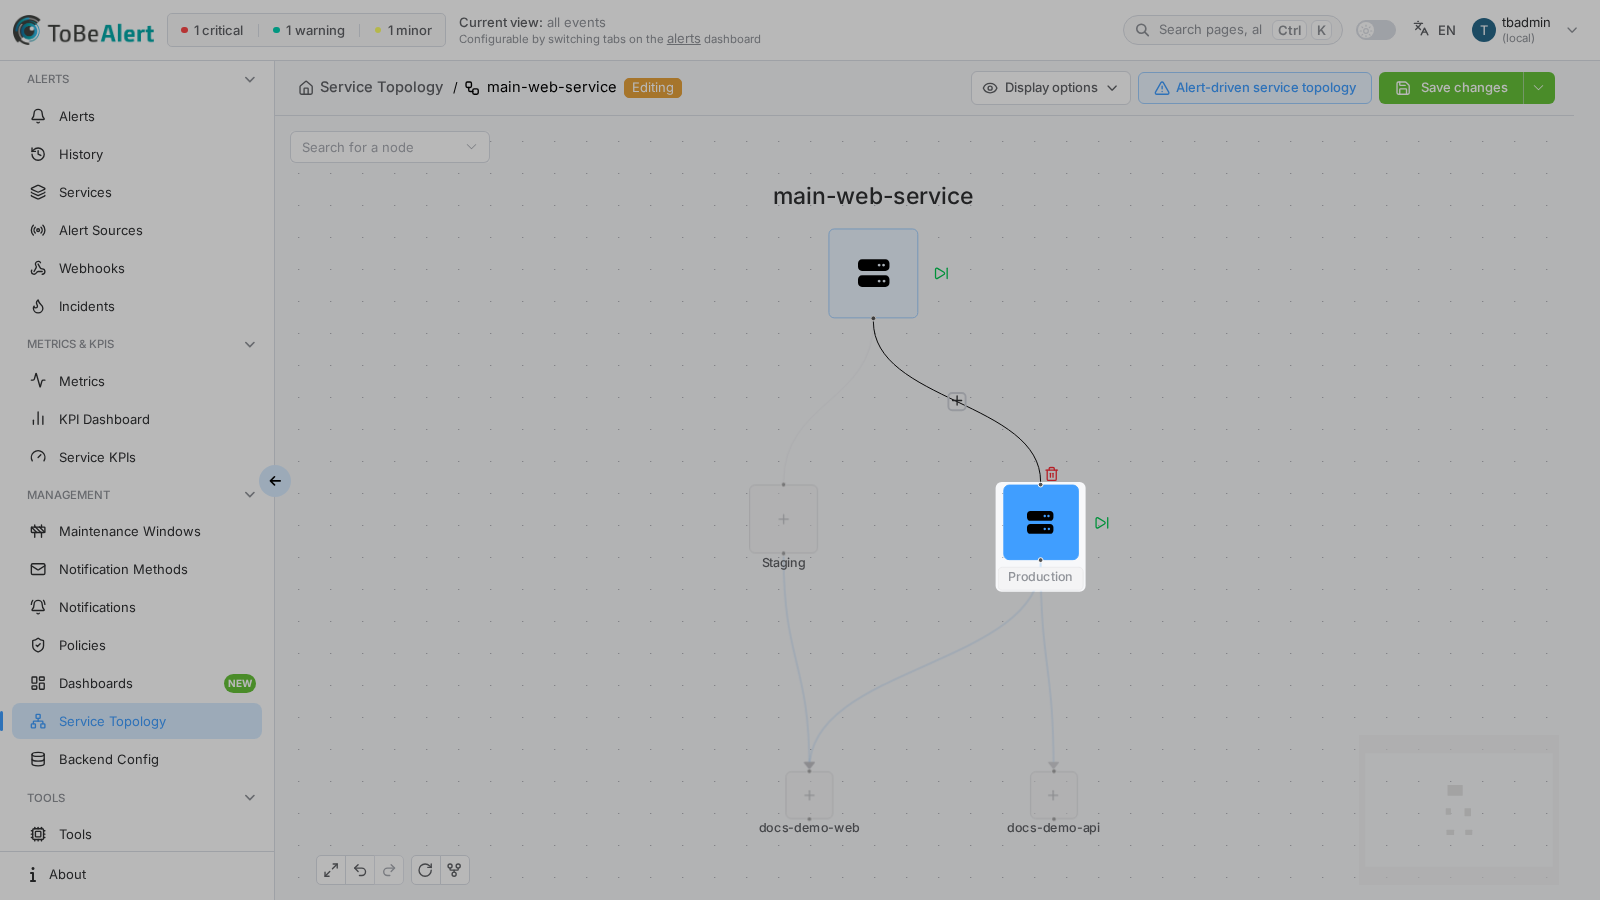Click the Search pages input field
The height and width of the screenshot is (900, 1600).
pos(1232,30)
